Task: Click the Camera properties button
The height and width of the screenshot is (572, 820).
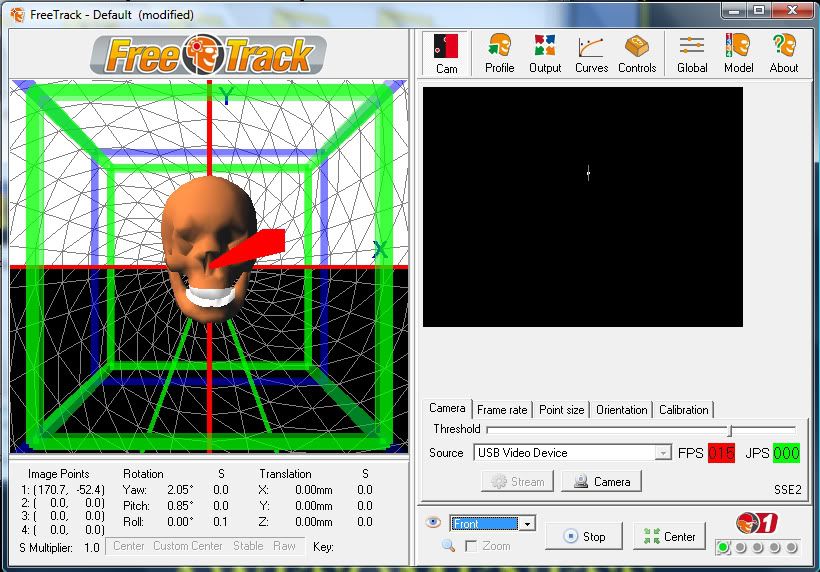Action: 601,481
